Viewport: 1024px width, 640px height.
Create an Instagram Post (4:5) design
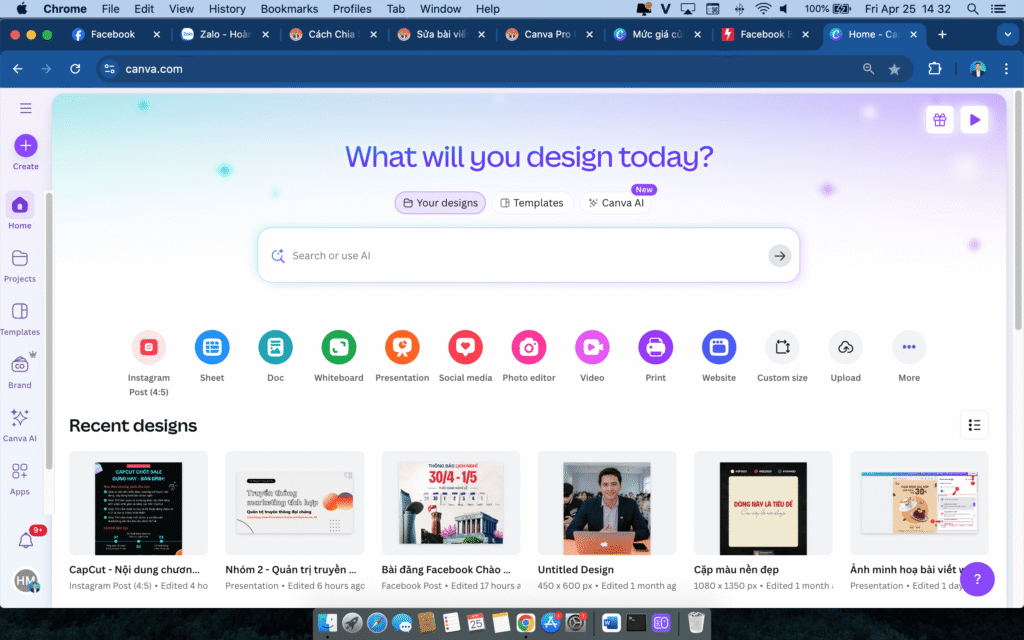click(148, 347)
